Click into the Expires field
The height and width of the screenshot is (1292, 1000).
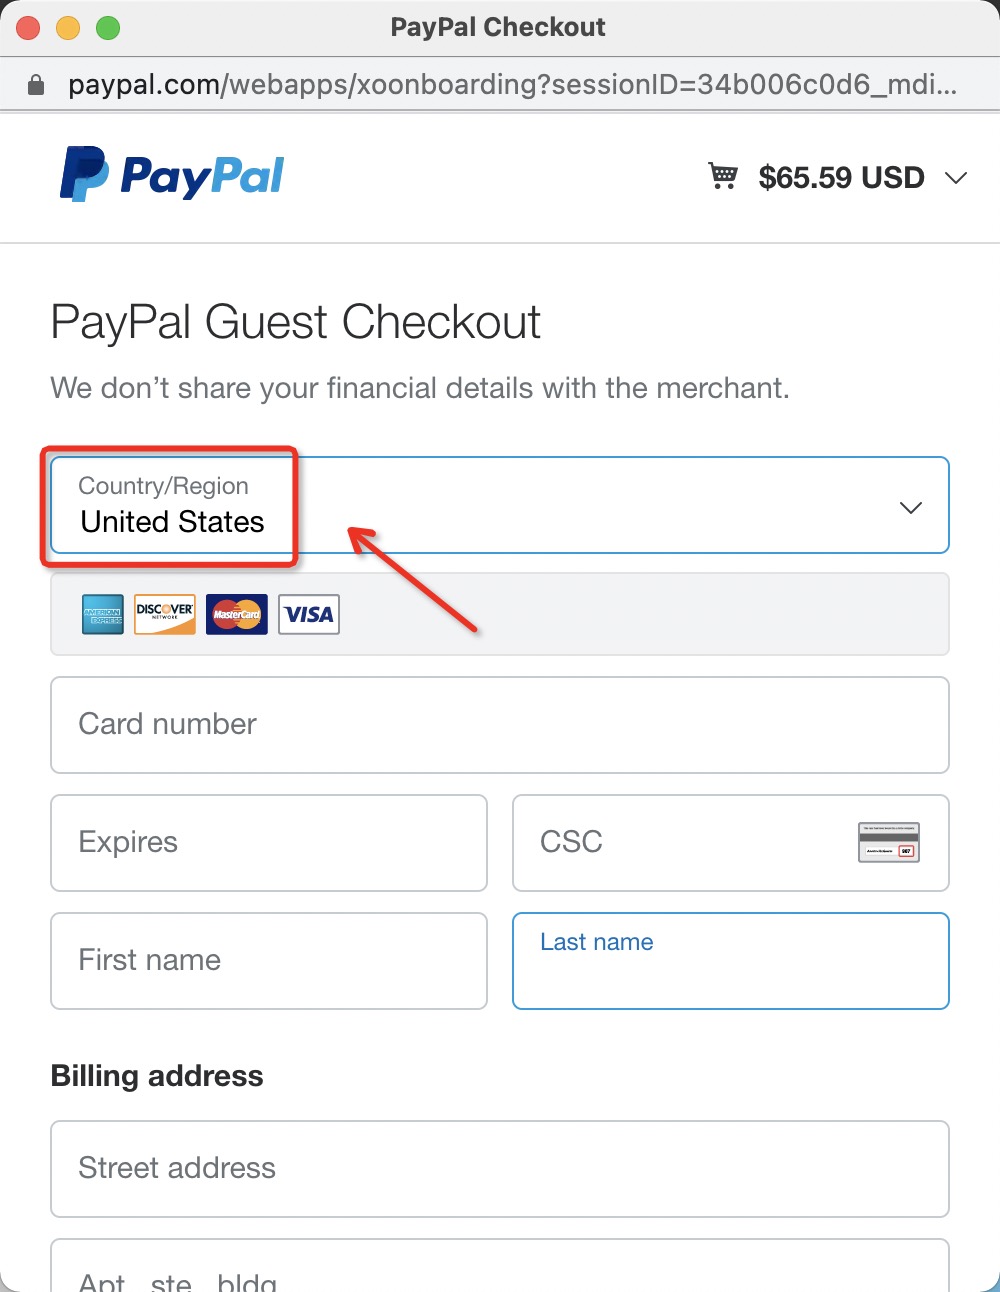269,843
